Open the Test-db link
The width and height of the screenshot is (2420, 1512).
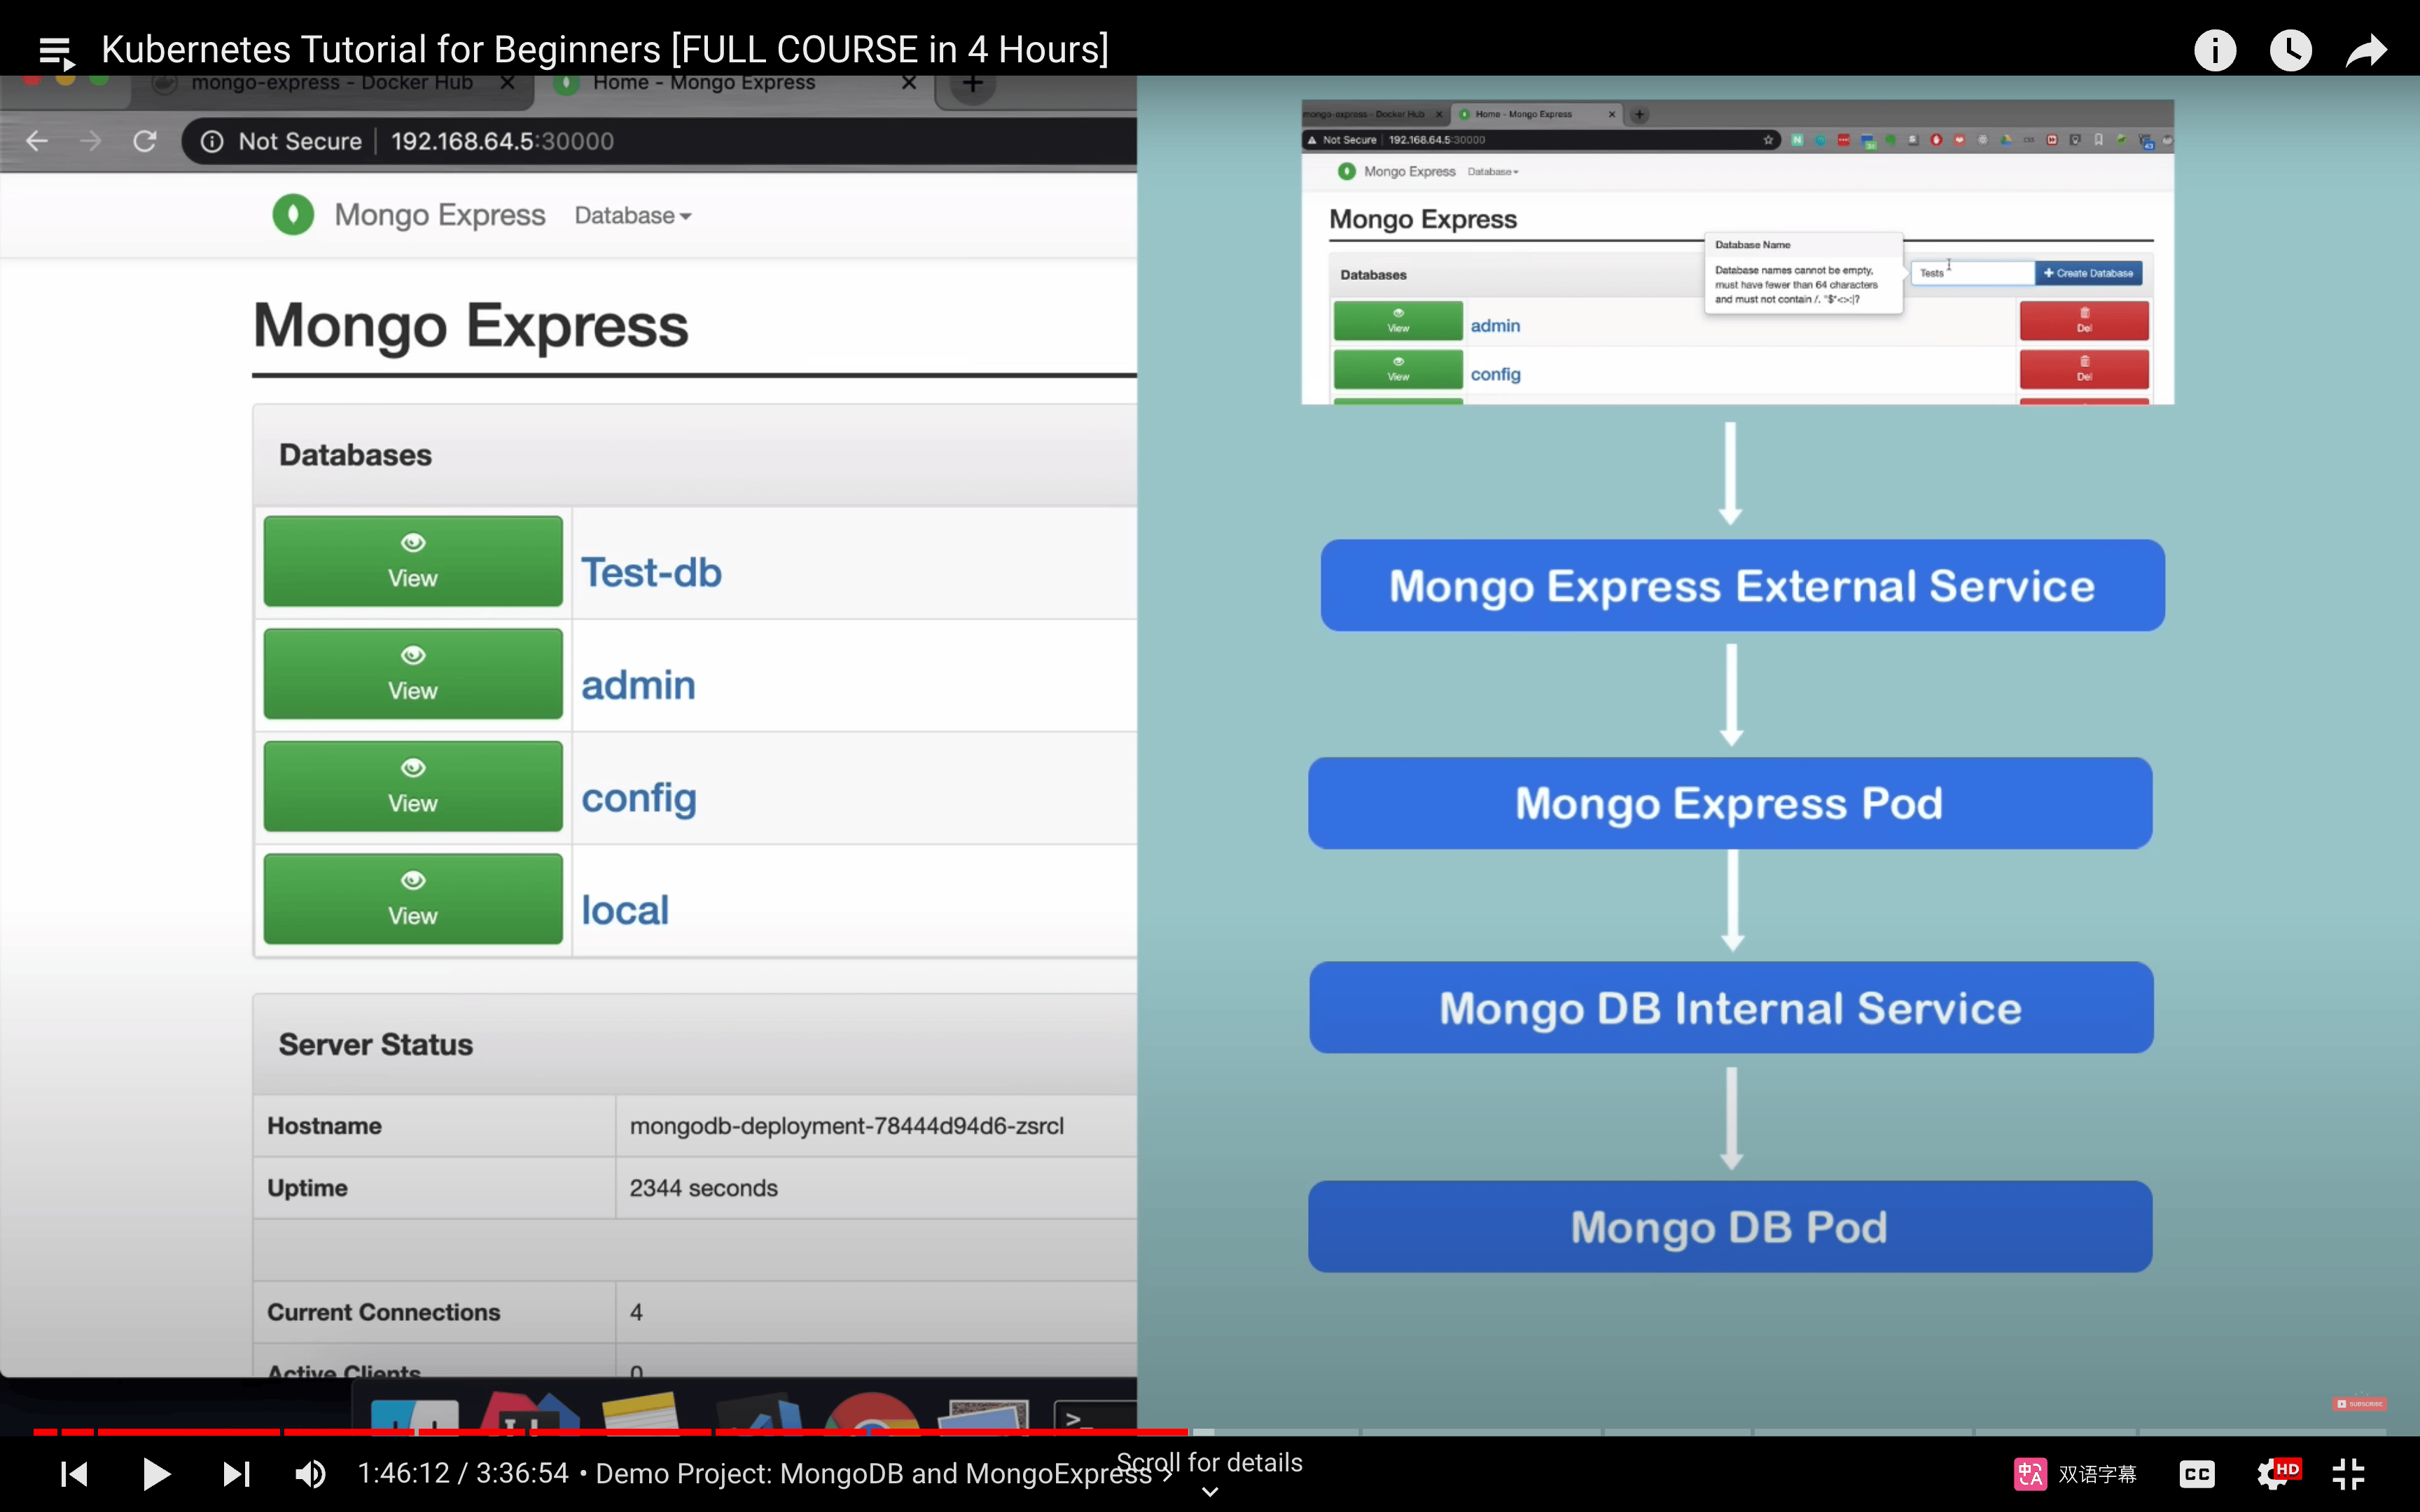point(651,573)
